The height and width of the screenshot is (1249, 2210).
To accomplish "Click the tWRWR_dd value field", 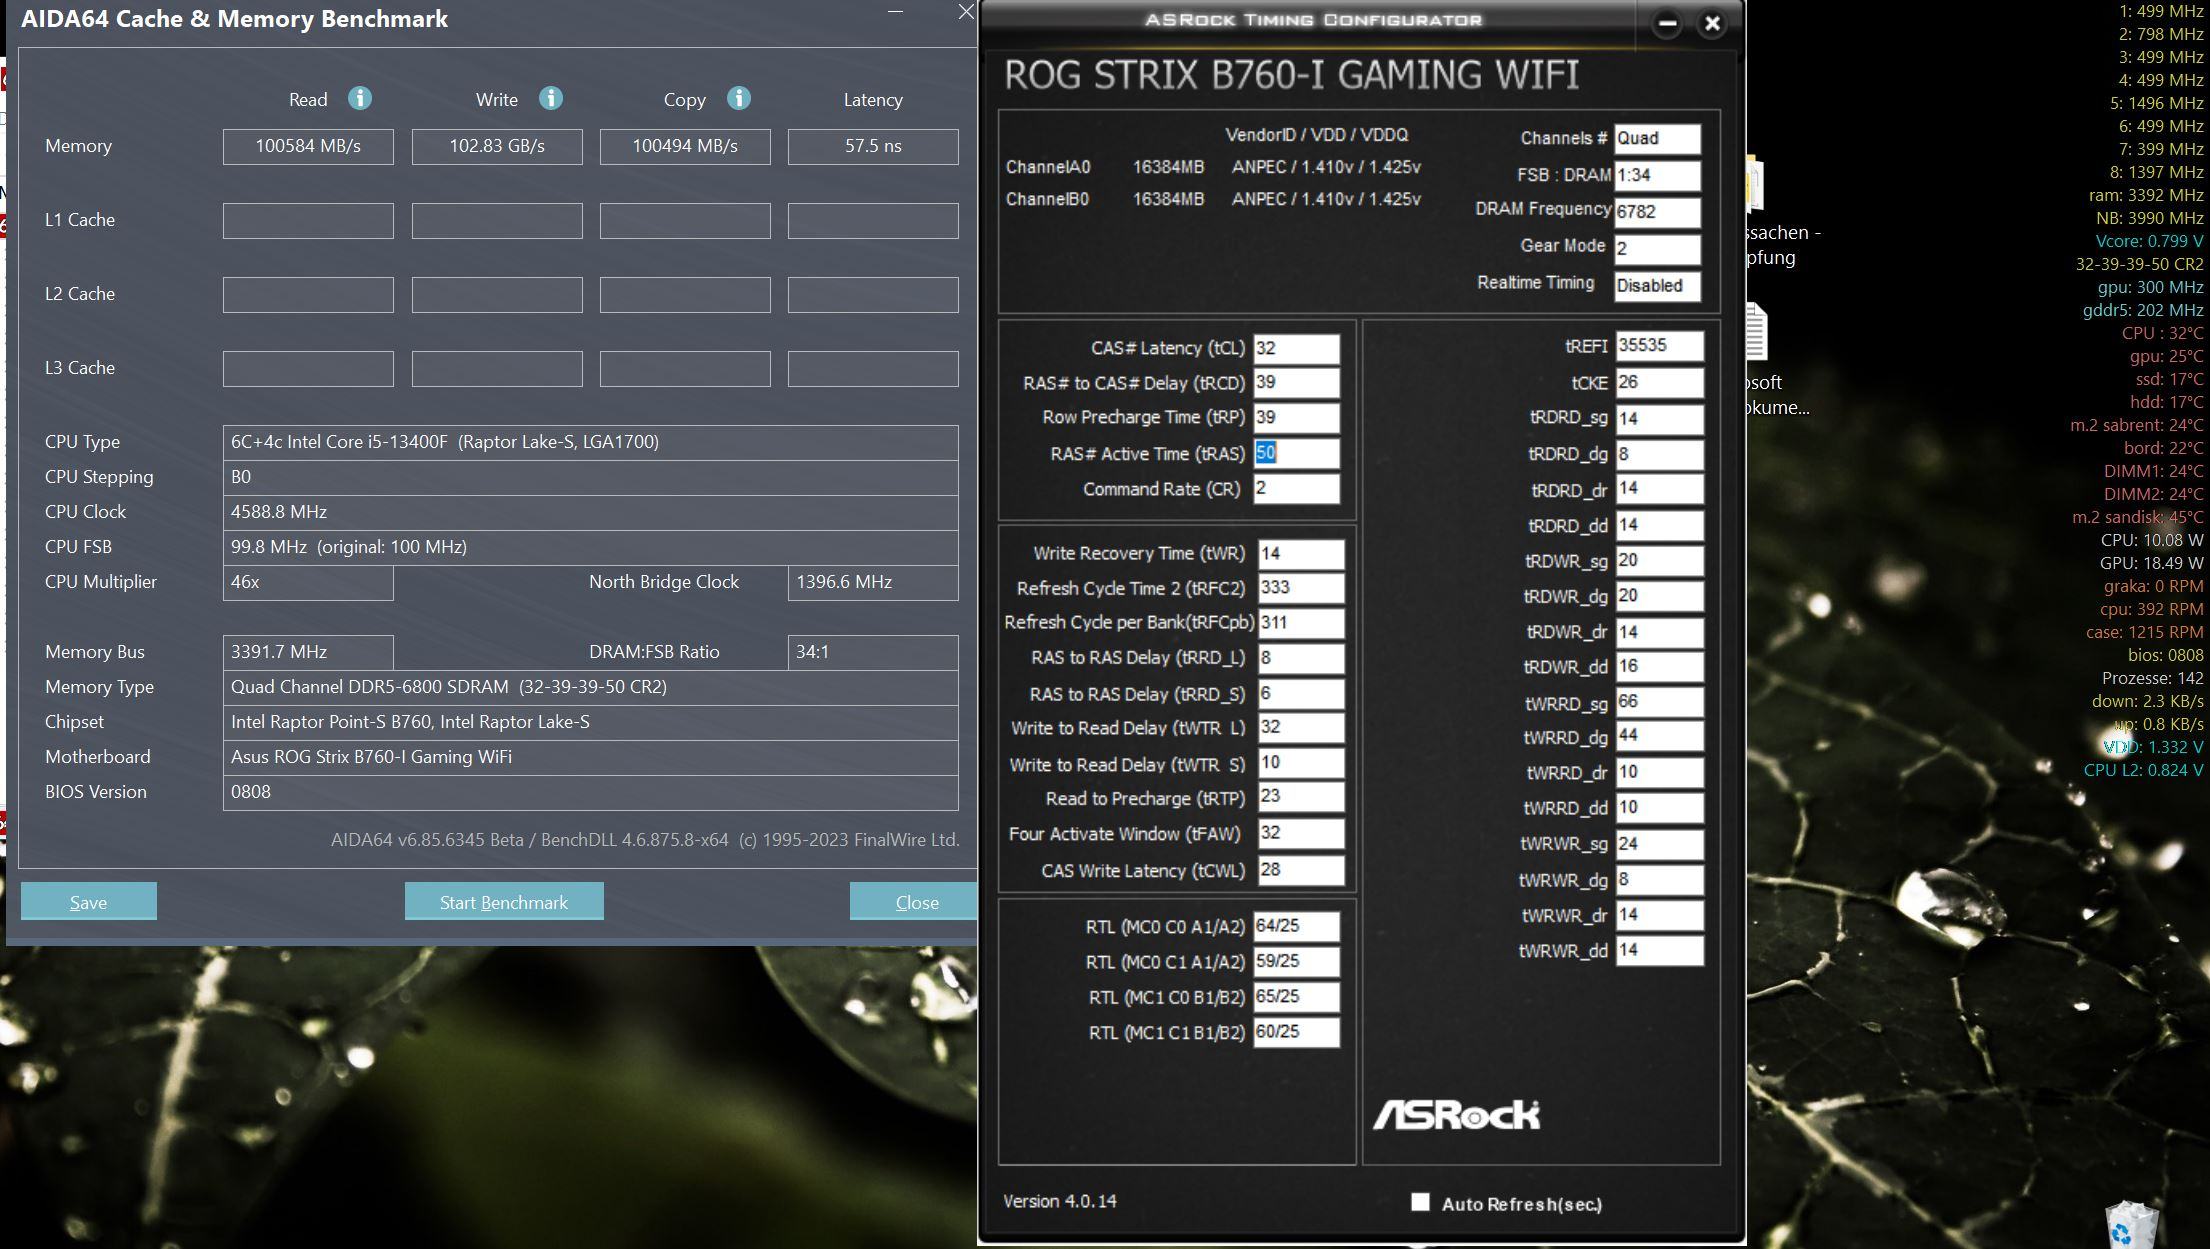I will coord(1659,951).
